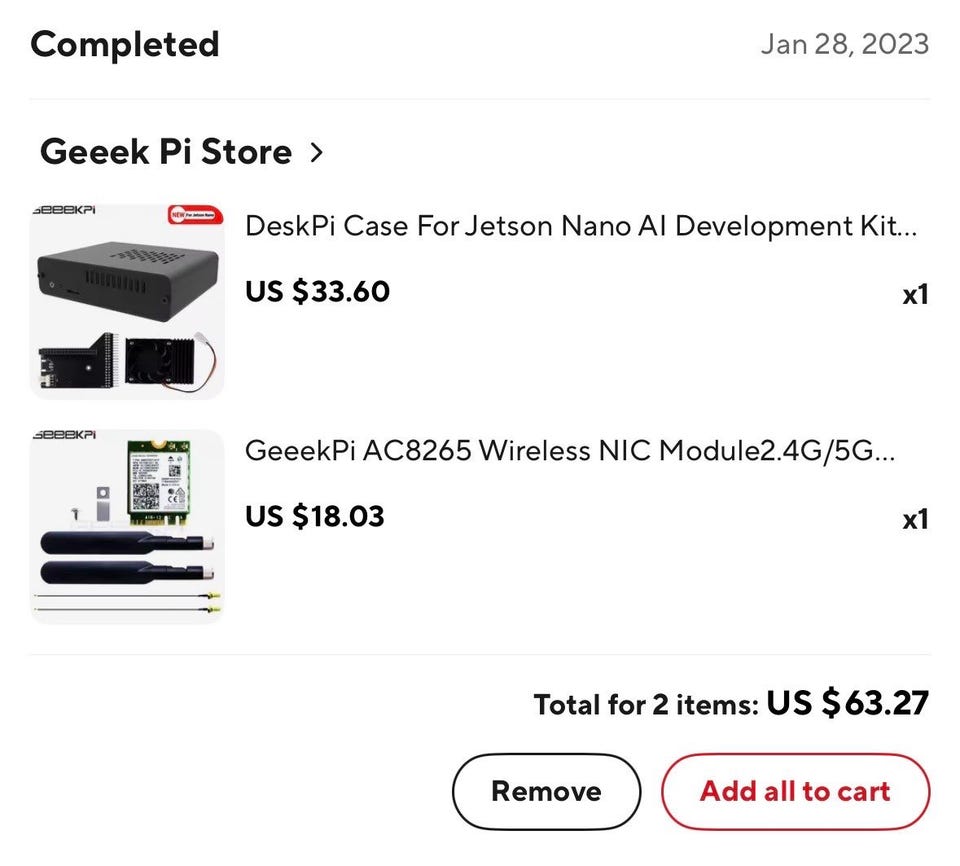Open the Geeek Pi Store page
The image size is (960, 866).
(165, 152)
